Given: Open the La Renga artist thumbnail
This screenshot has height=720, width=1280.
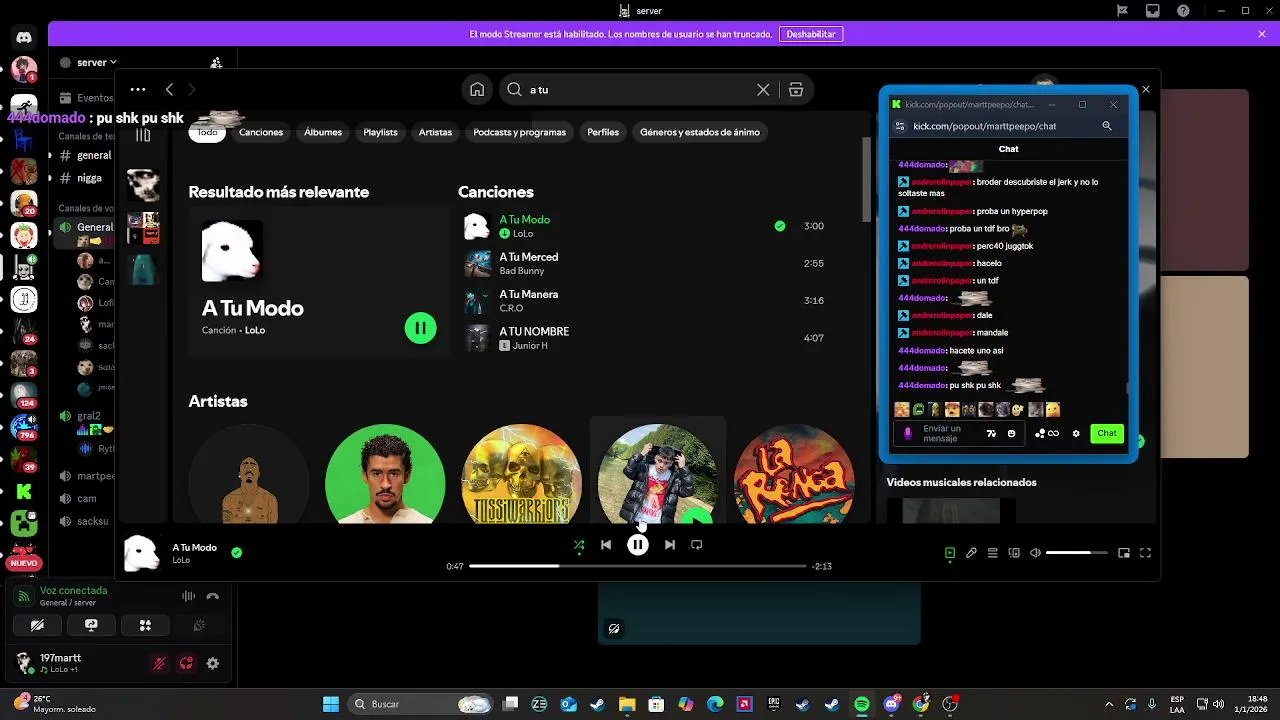Looking at the screenshot, I should (x=794, y=474).
